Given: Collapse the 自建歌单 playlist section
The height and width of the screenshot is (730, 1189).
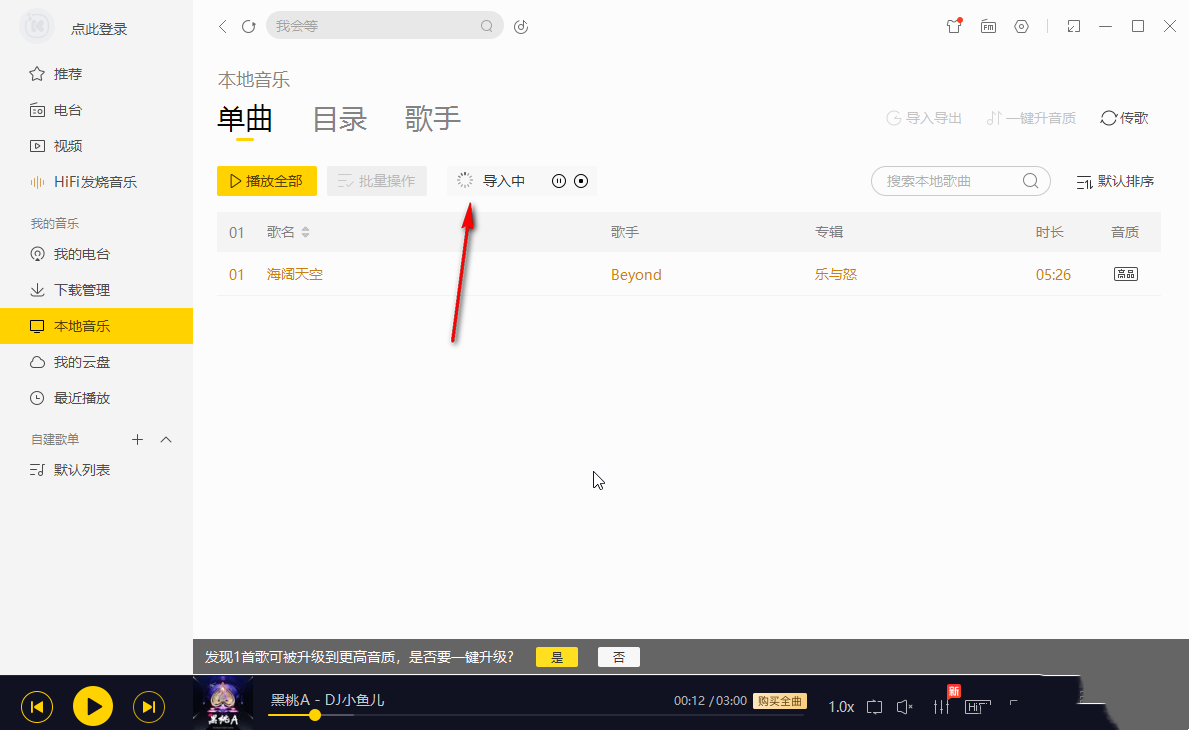Looking at the screenshot, I should click(x=166, y=439).
